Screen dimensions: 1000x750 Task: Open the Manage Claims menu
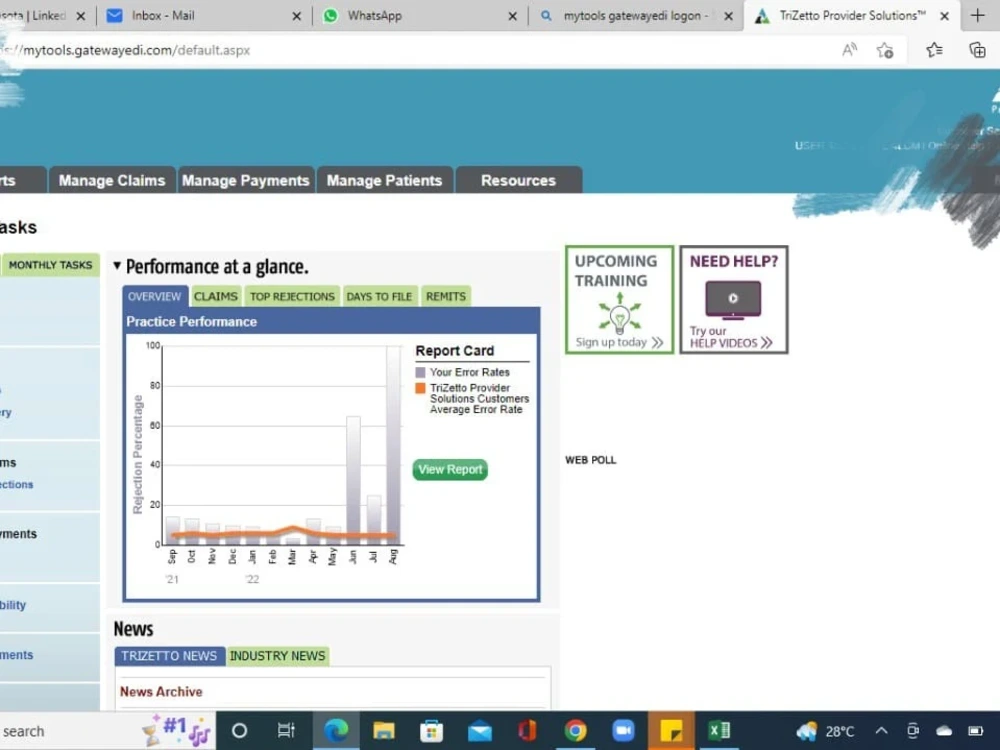[x=112, y=180]
